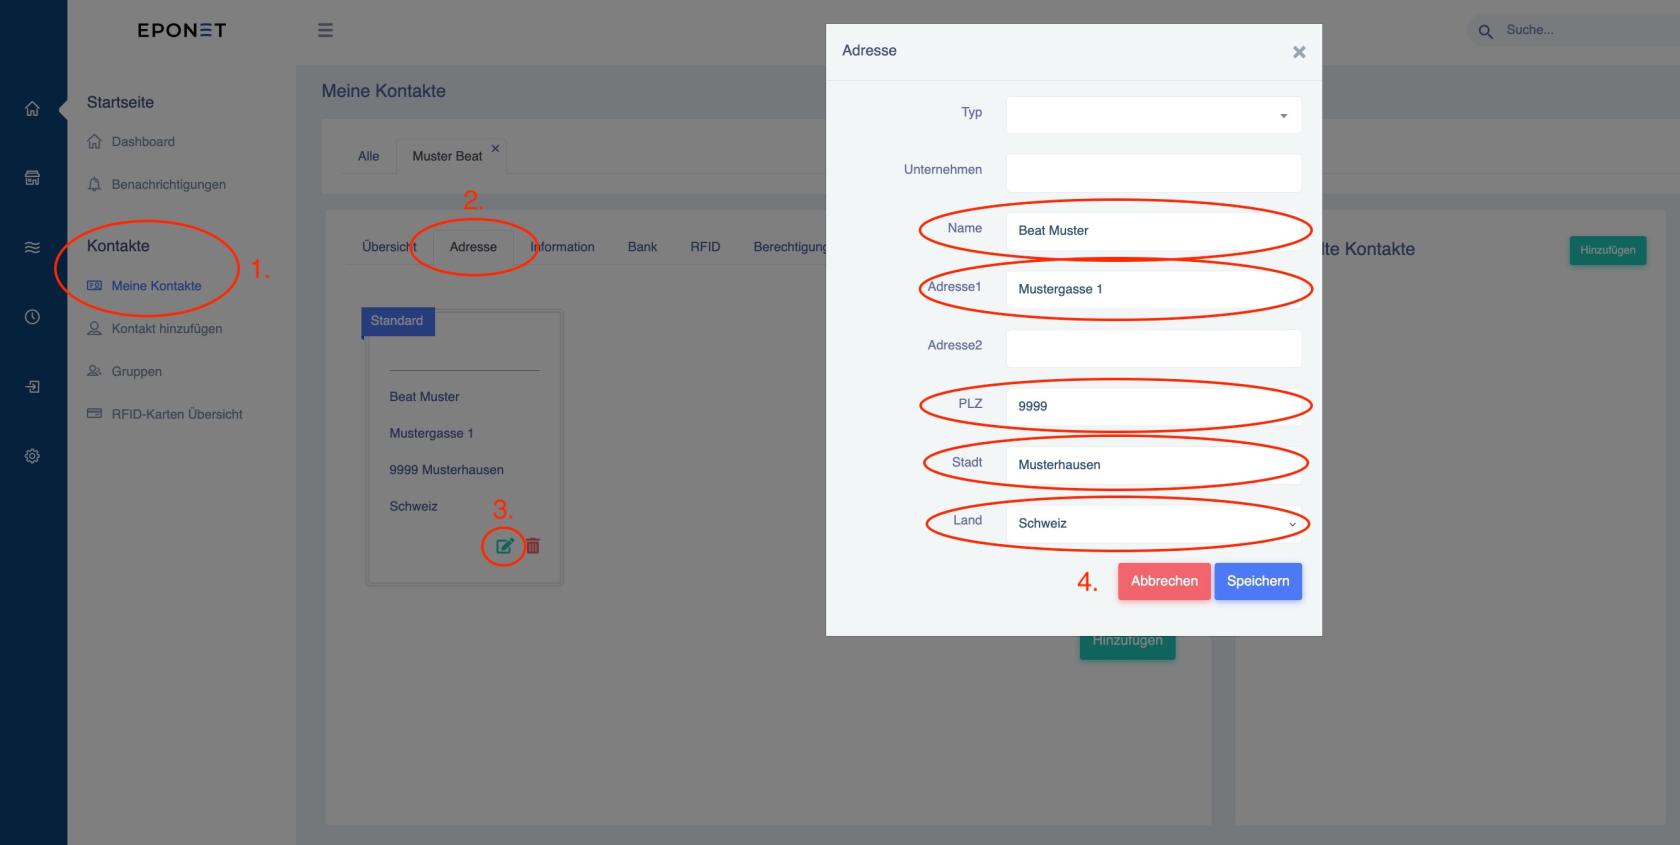Click the home icon in left rail
Screen dimensions: 1680x845
click(x=32, y=109)
